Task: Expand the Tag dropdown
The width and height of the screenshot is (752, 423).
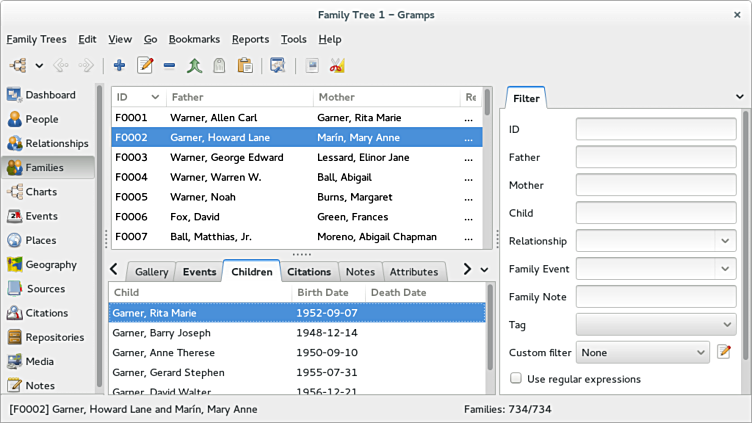Action: pos(725,325)
